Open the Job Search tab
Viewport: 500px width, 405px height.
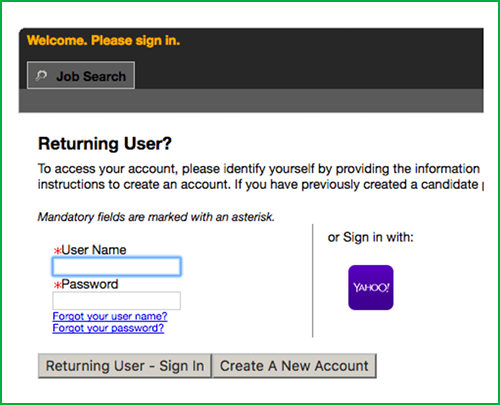(x=81, y=75)
